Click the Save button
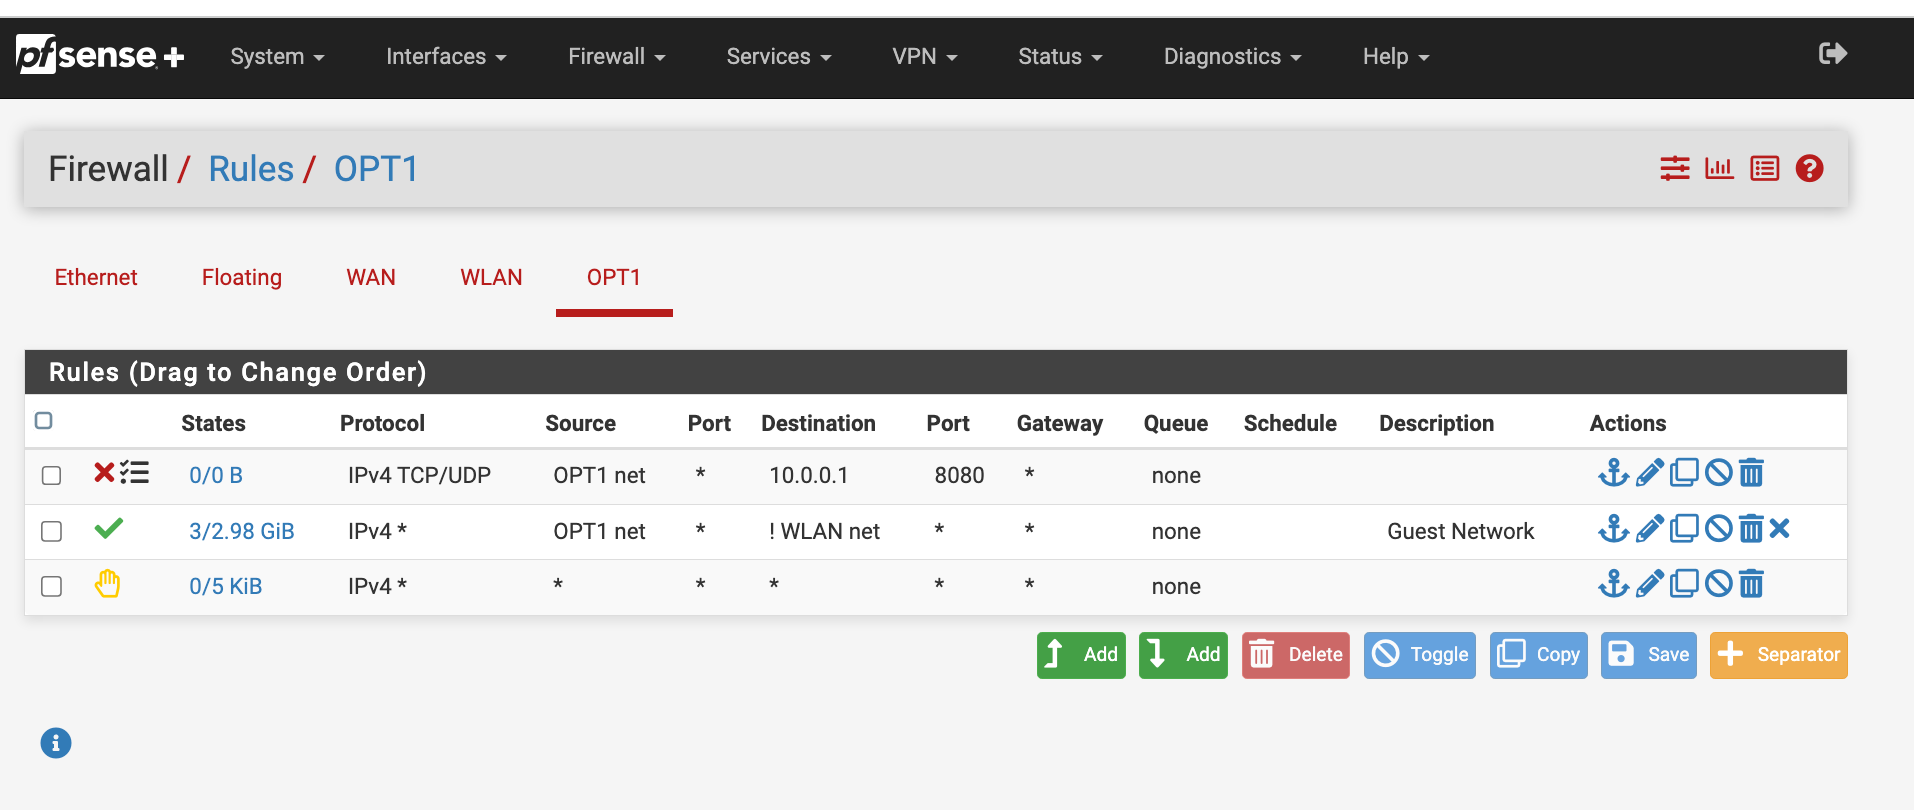 pyautogui.click(x=1649, y=655)
